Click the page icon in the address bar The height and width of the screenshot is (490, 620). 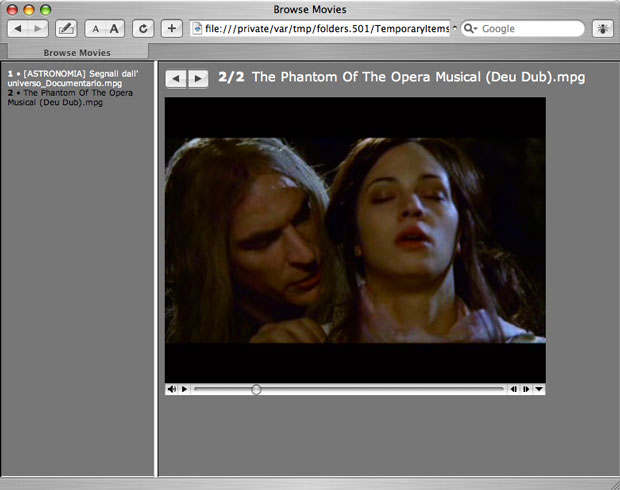197,28
